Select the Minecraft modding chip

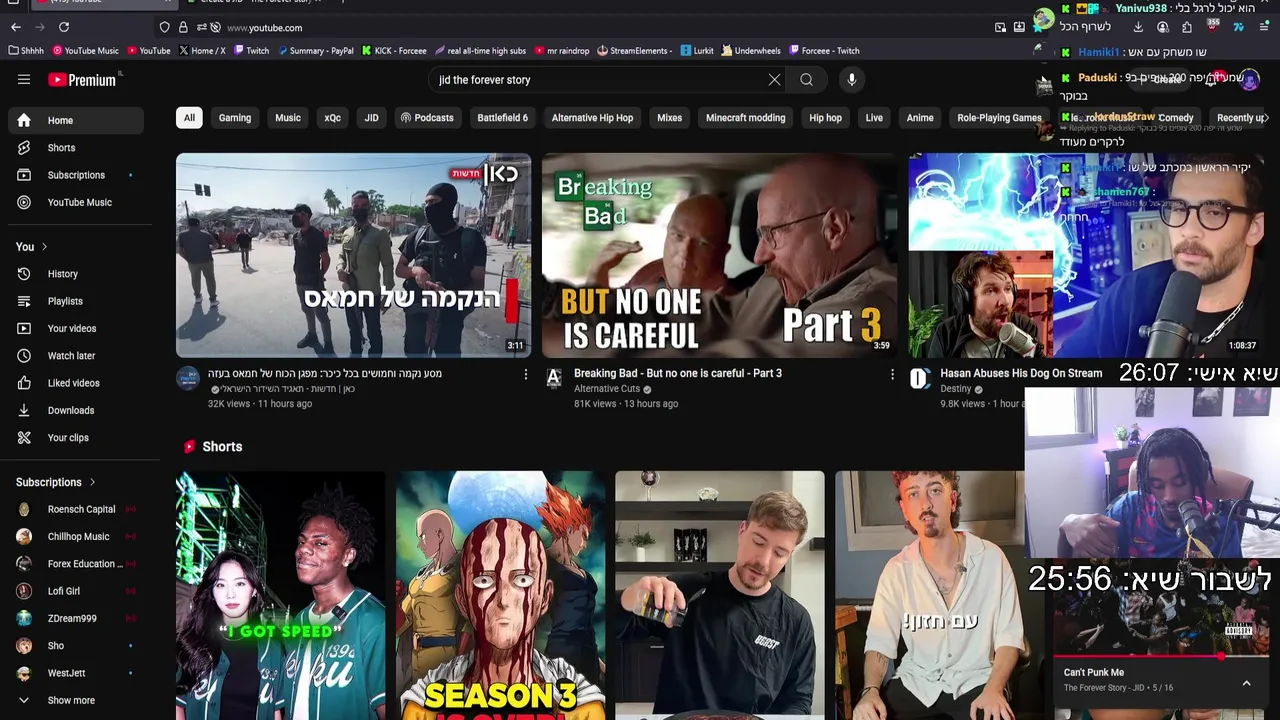[746, 118]
